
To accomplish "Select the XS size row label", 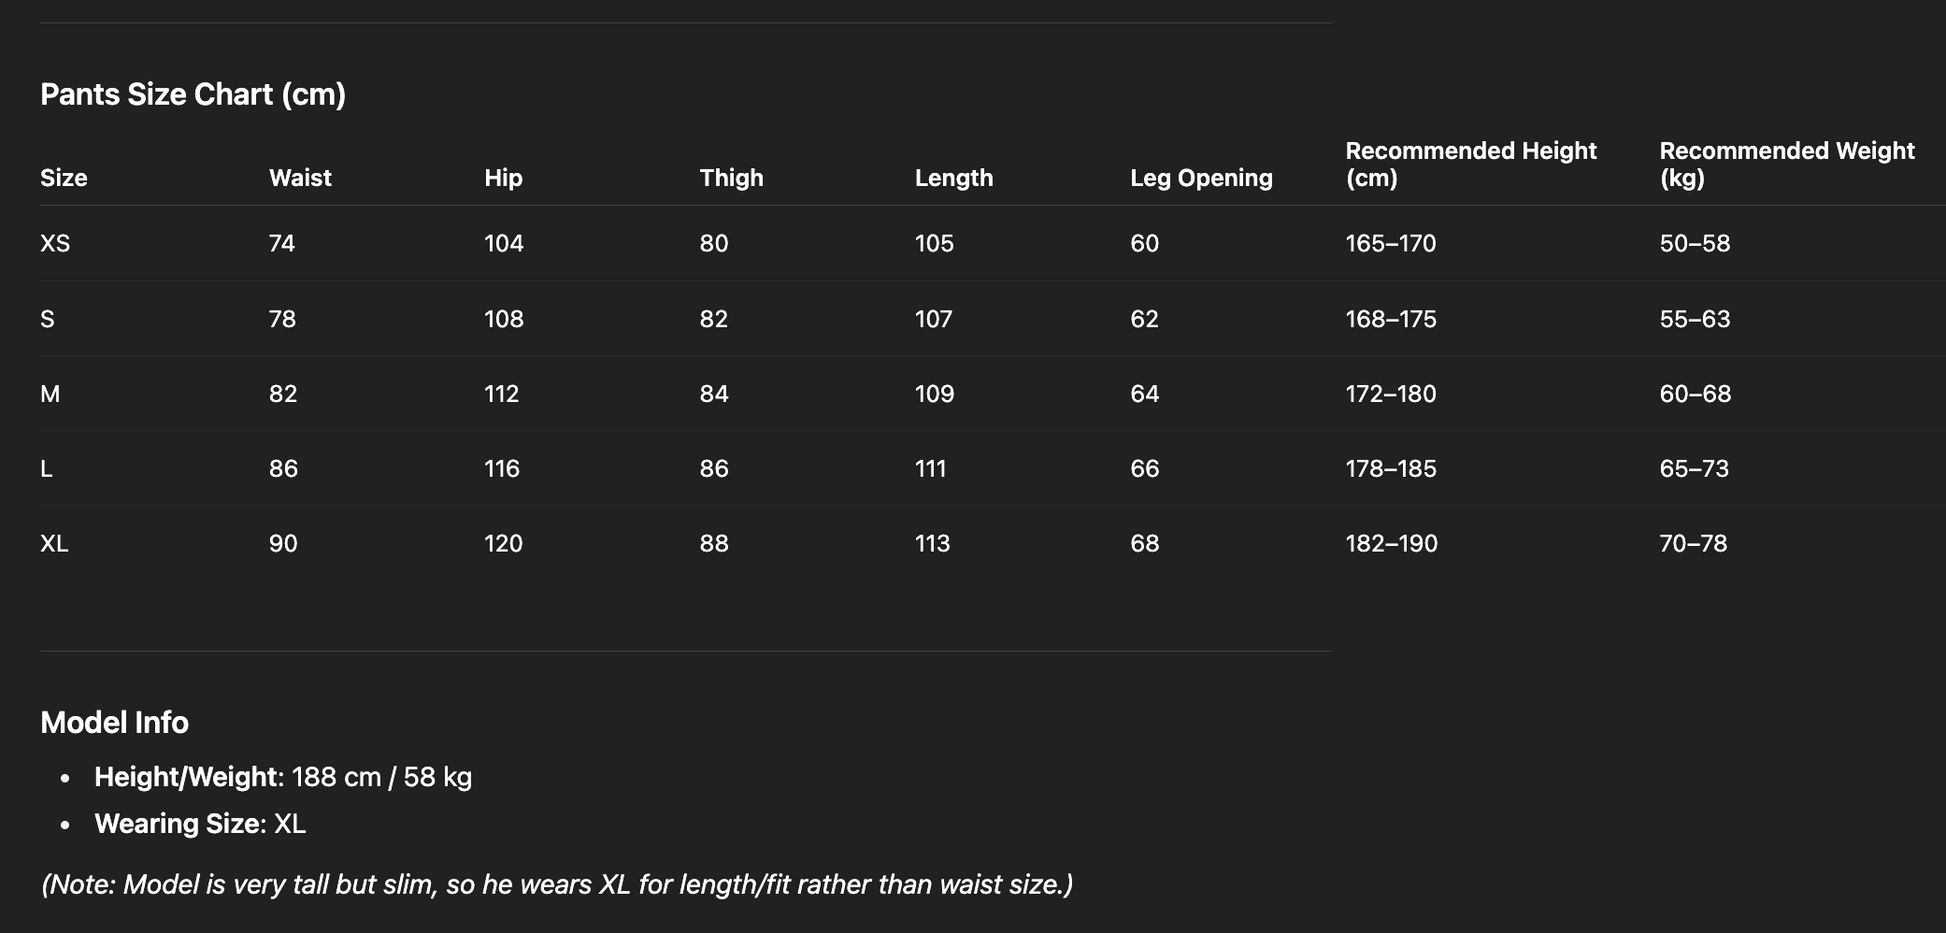I will [55, 243].
